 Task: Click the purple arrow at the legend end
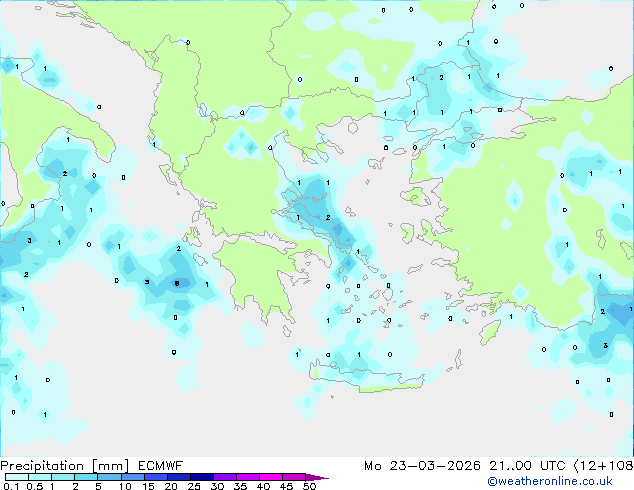pos(317,477)
